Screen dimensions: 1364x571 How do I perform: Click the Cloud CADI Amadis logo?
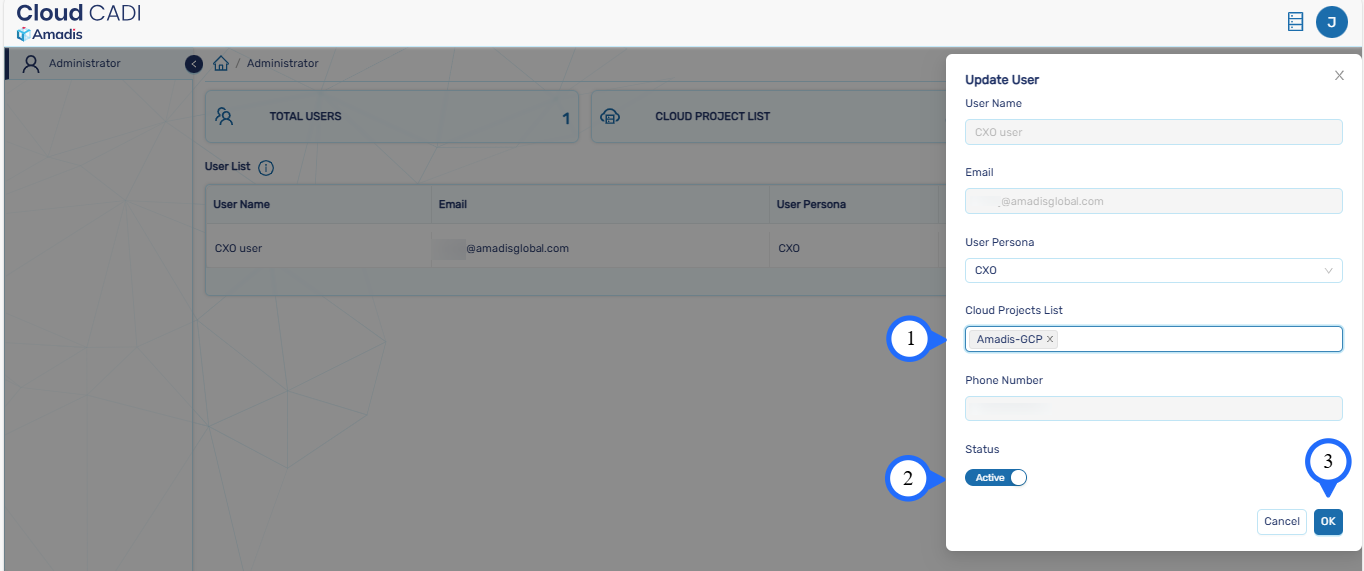(79, 22)
